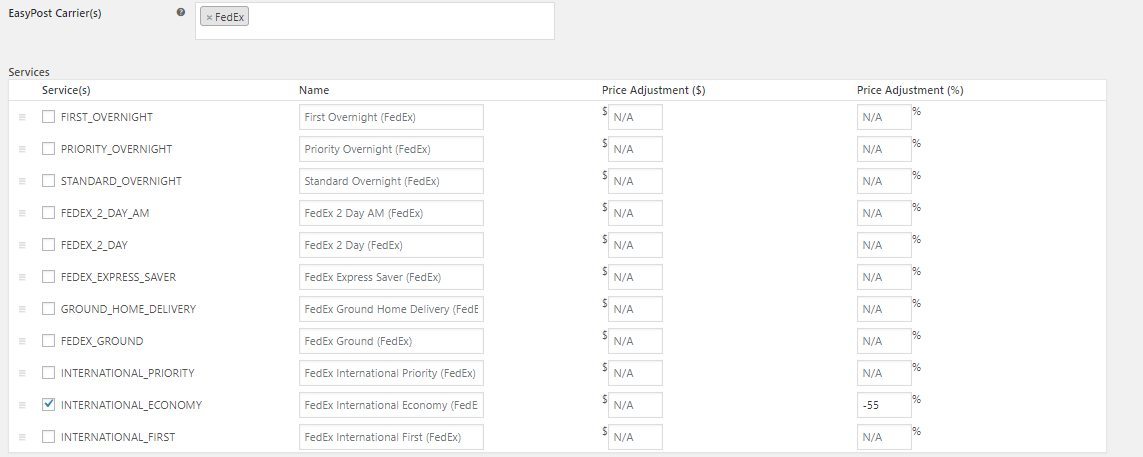Remove the FedEx carrier tag
Viewport: 1143px width, 457px height.
209,17
